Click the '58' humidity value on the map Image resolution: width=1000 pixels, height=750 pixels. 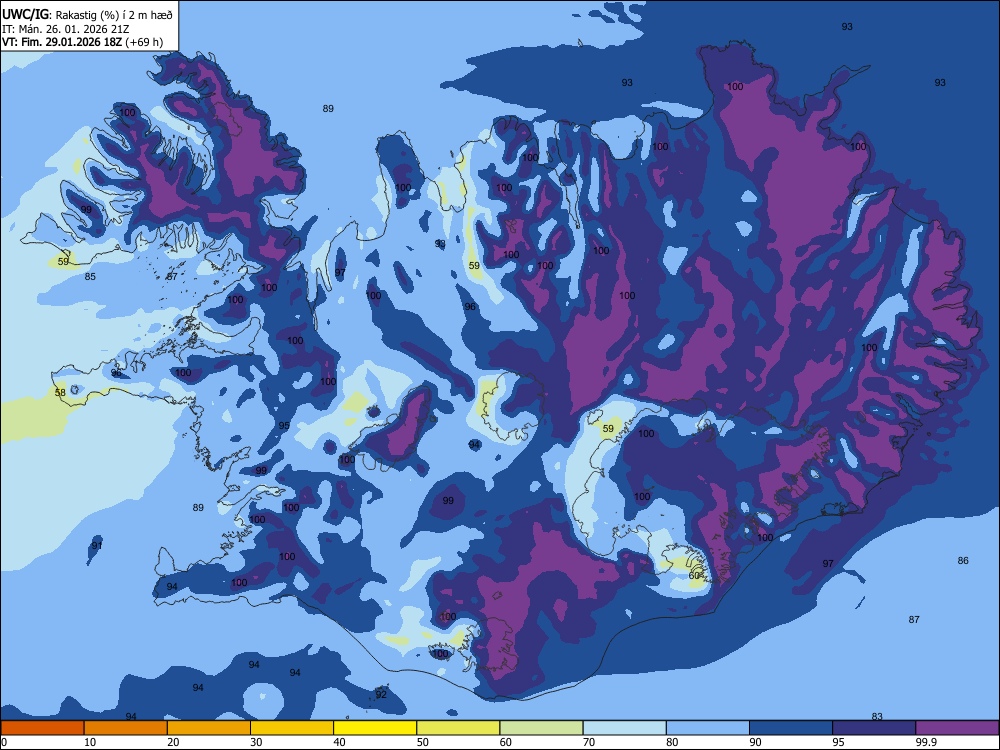tap(60, 392)
